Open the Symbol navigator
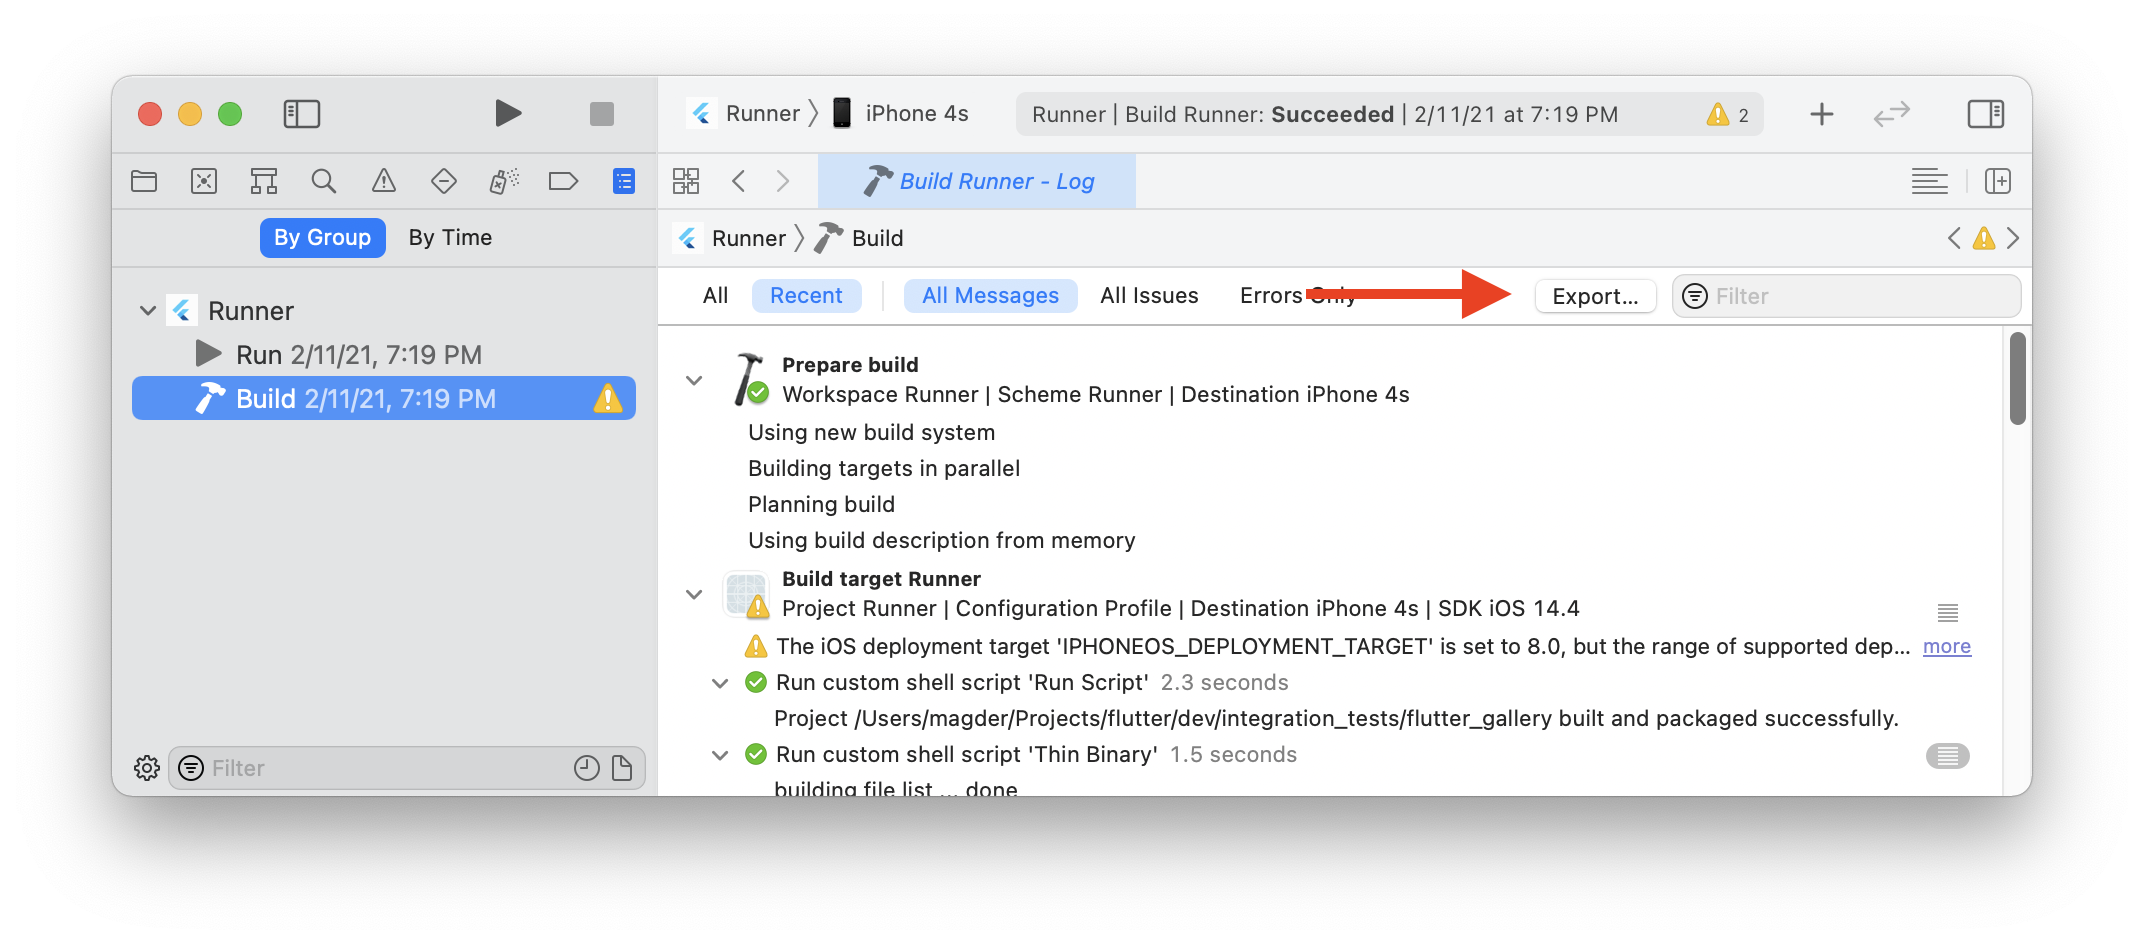The height and width of the screenshot is (944, 2144). (x=264, y=181)
